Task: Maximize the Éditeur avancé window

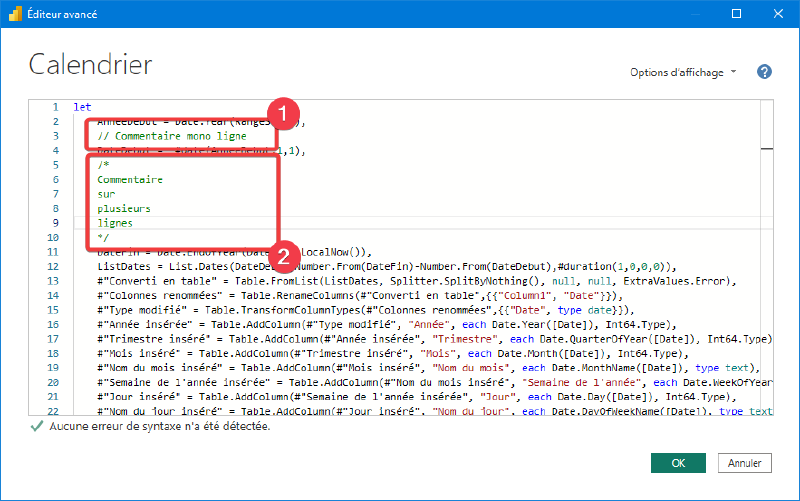Action: [736, 14]
